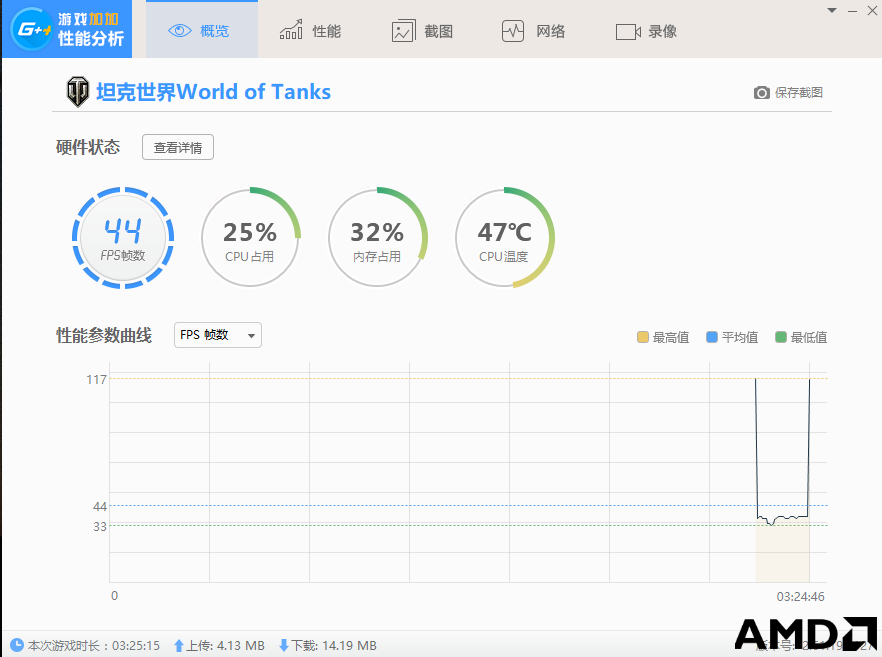Click the yellow 最高值 legend swatch
The image size is (882, 657).
pyautogui.click(x=642, y=337)
